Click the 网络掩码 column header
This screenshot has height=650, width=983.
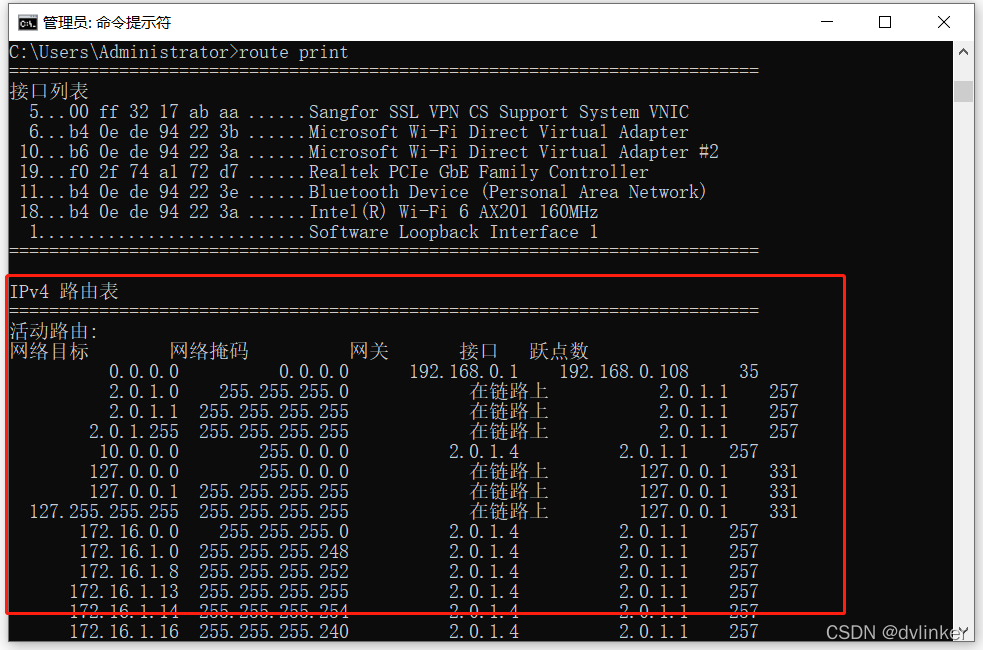(x=209, y=351)
